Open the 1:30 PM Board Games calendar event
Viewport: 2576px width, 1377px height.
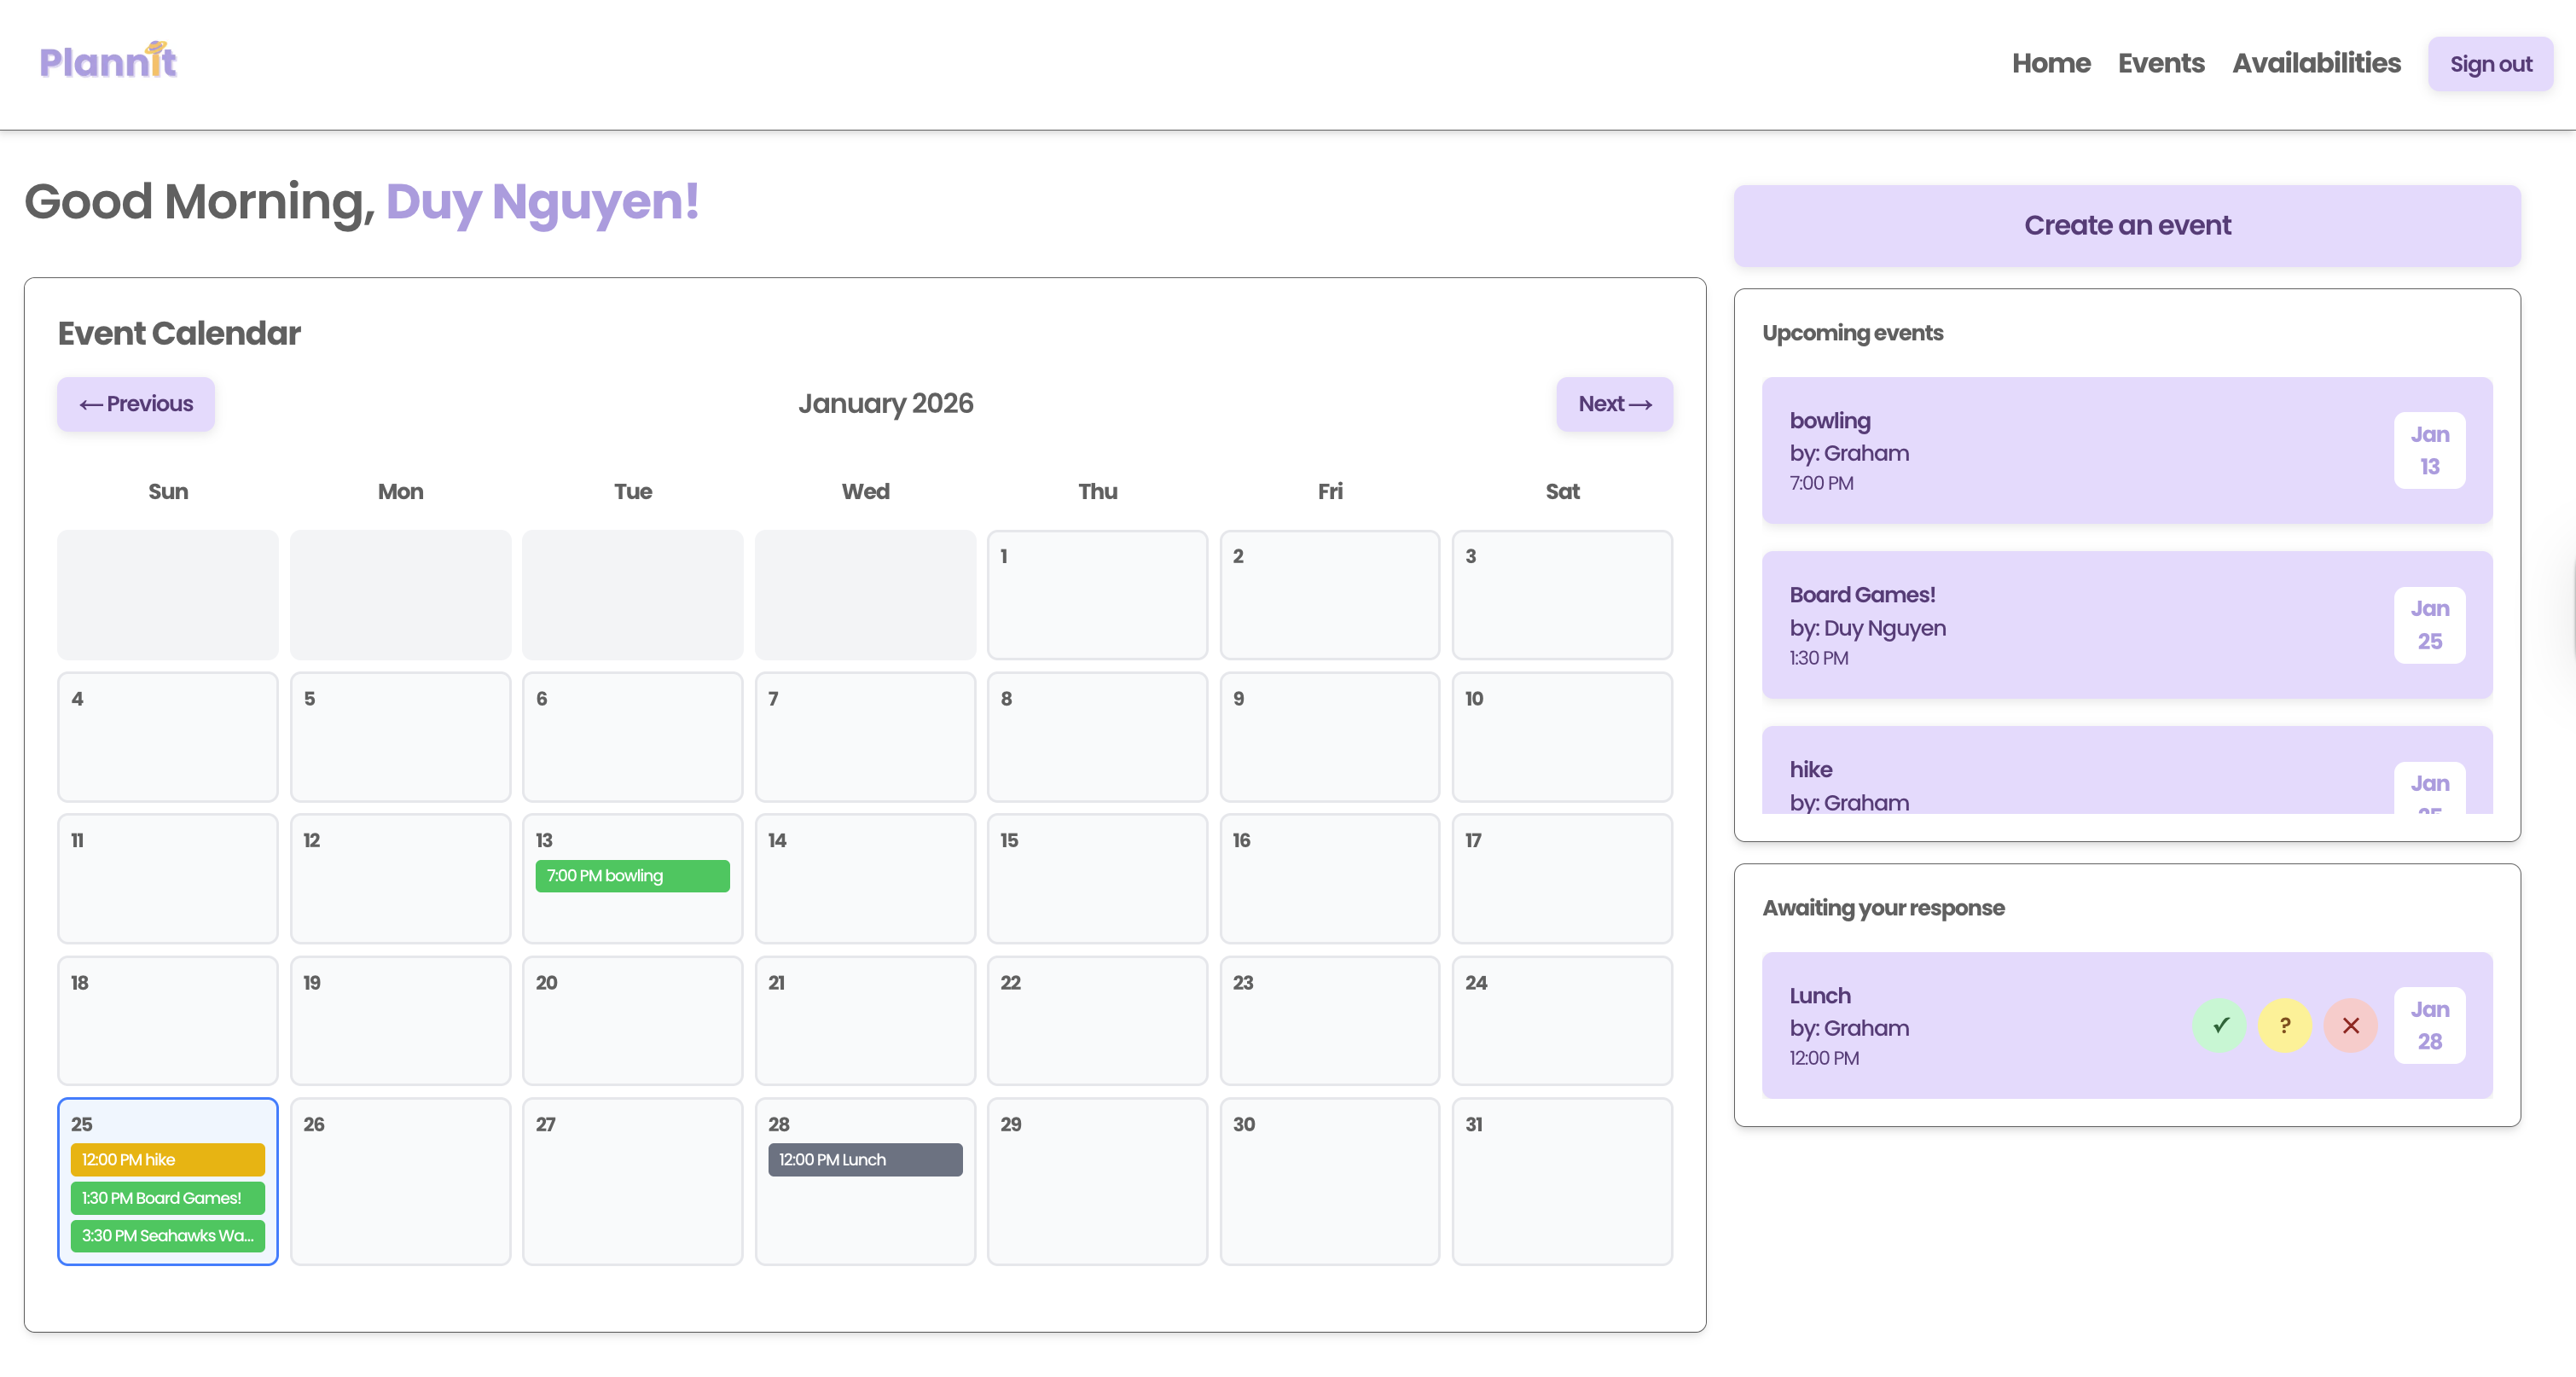pos(167,1198)
